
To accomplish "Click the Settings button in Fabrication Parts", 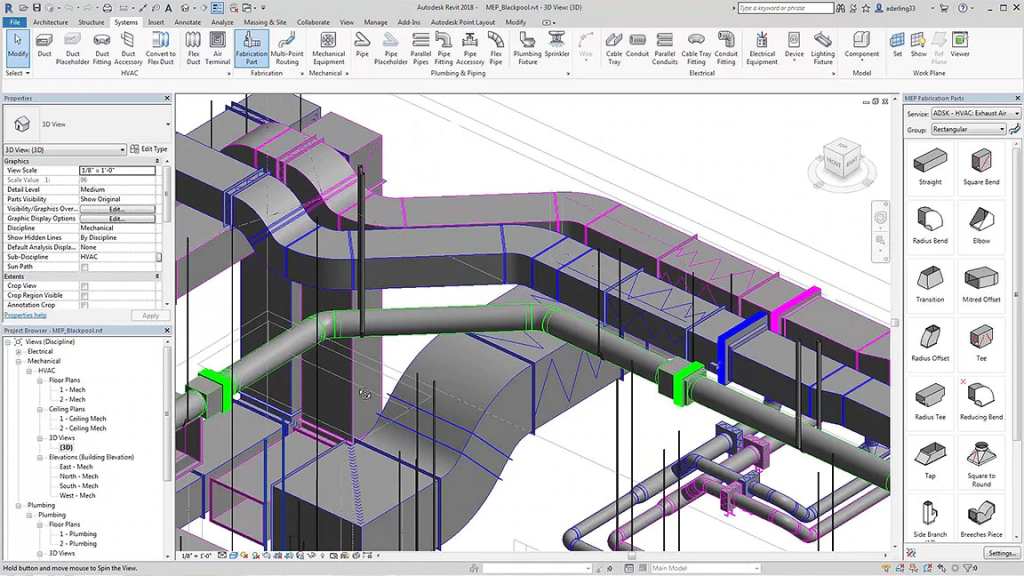I will click(x=1000, y=553).
